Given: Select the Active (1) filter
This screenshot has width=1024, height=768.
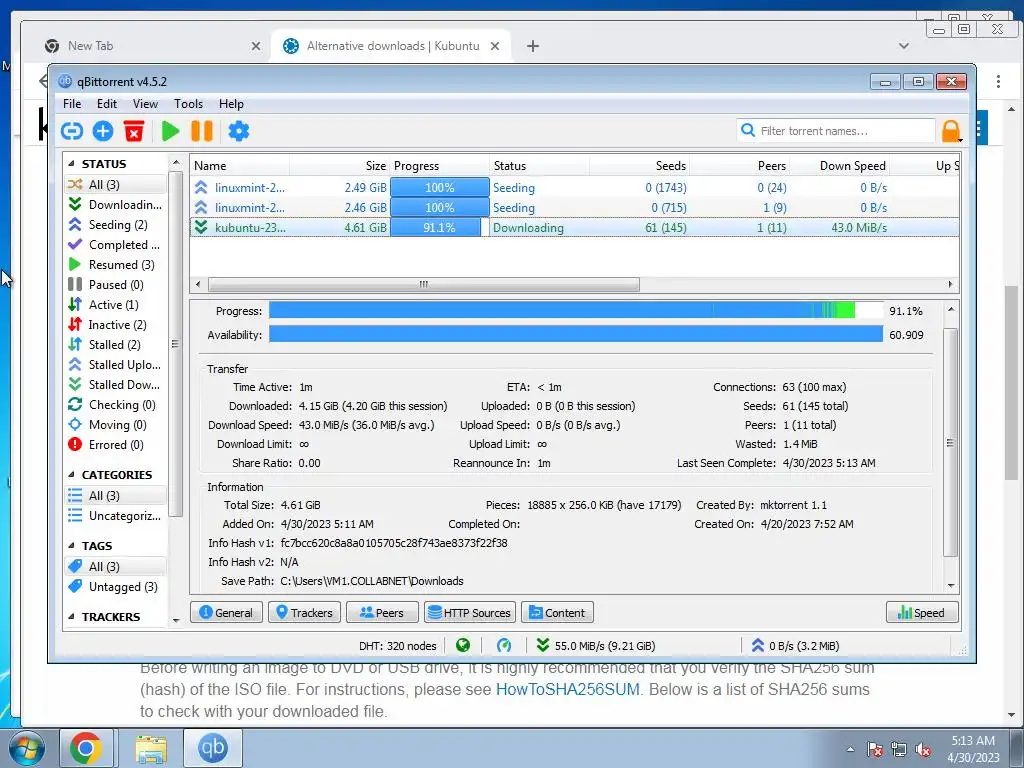Looking at the screenshot, I should pyautogui.click(x=116, y=305).
